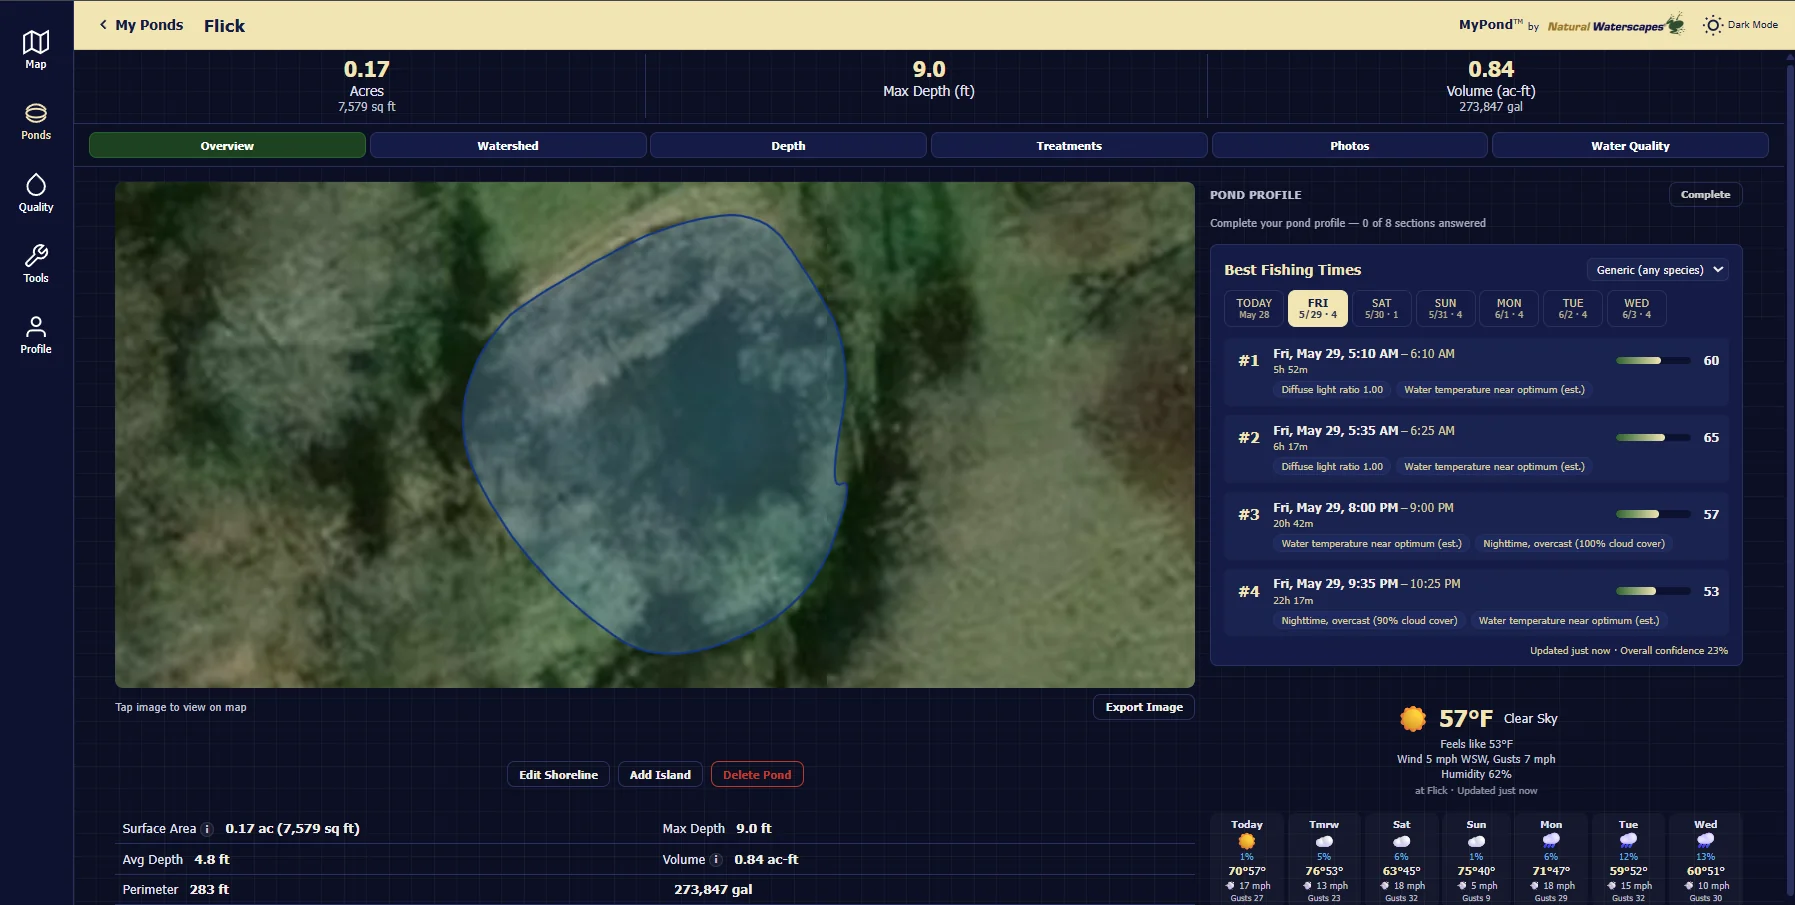Click the pond satellite image

(x=655, y=434)
